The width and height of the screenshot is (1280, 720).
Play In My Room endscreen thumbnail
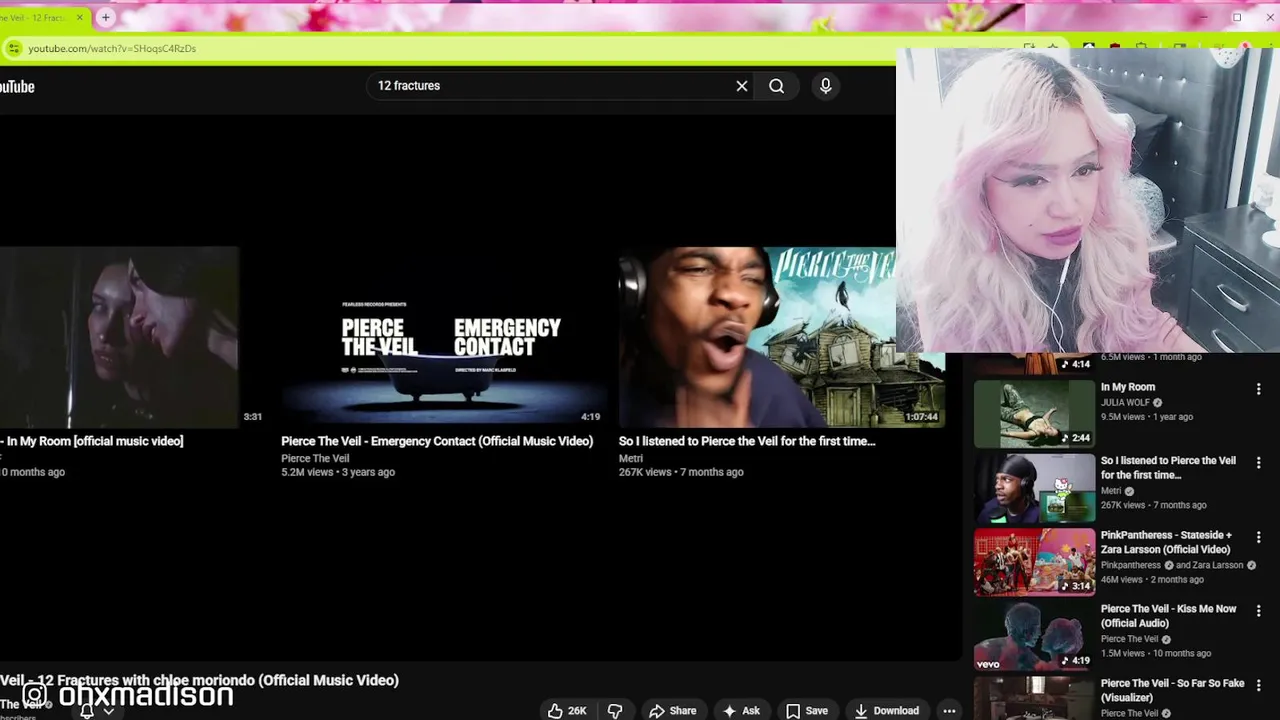point(119,337)
